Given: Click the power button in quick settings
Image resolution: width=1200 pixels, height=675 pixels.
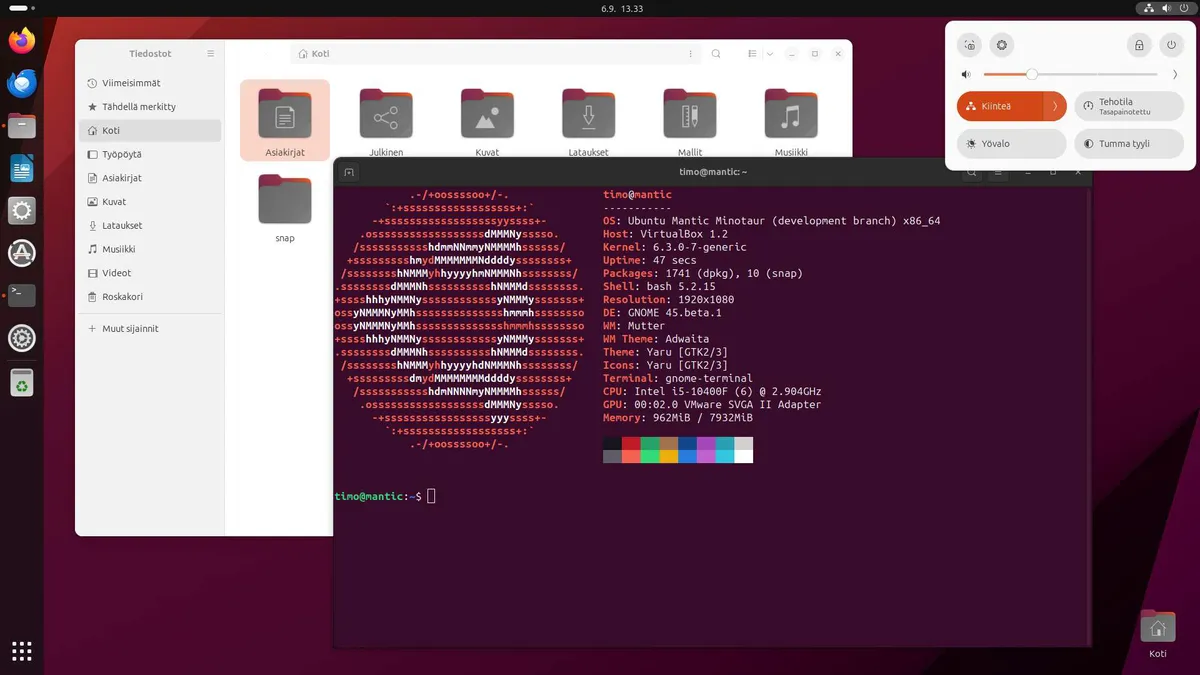Looking at the screenshot, I should pyautogui.click(x=1170, y=45).
